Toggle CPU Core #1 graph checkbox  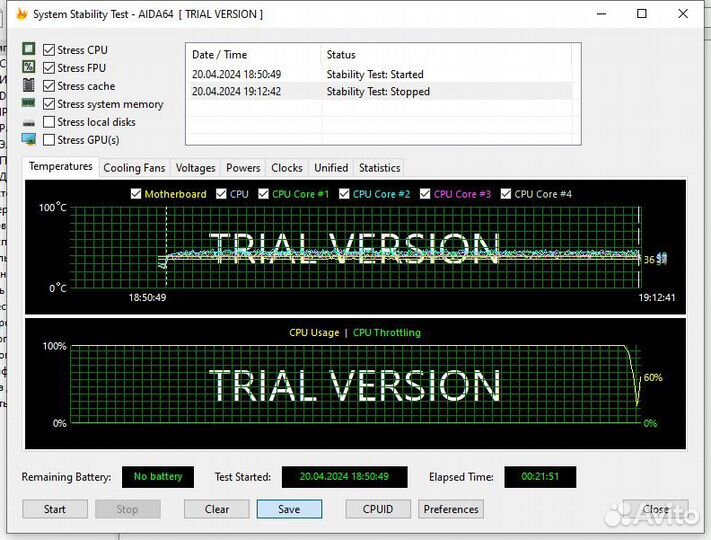263,194
